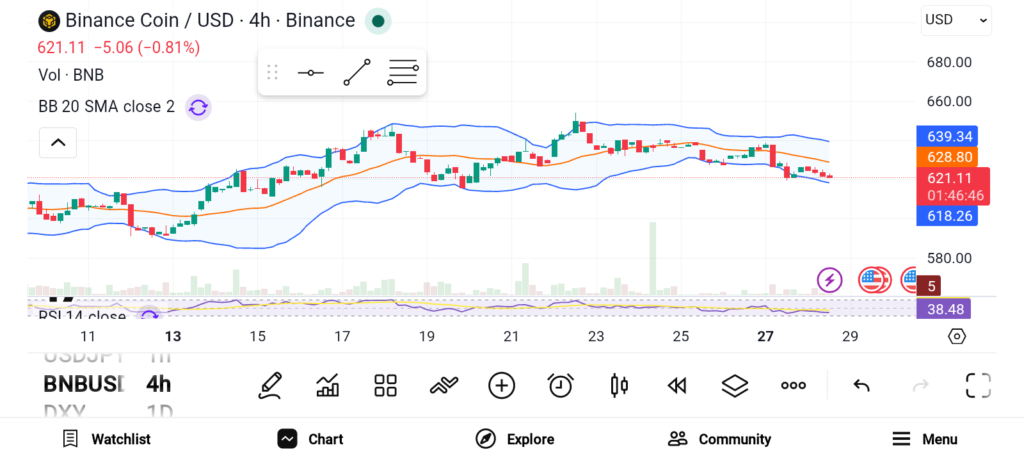This screenshot has height=461, width=1024.
Task: Switch to the Explore tab
Action: [x=514, y=439]
